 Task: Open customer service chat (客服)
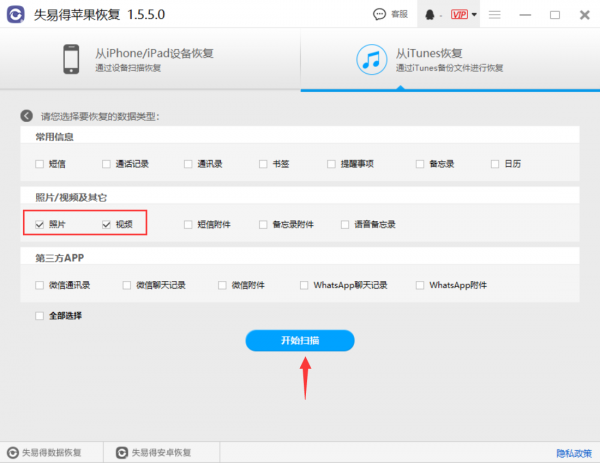coord(390,15)
